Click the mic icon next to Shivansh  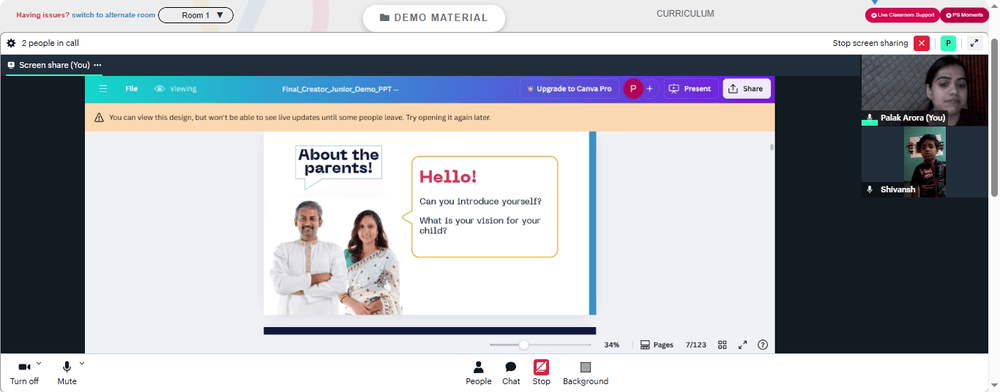[869, 189]
